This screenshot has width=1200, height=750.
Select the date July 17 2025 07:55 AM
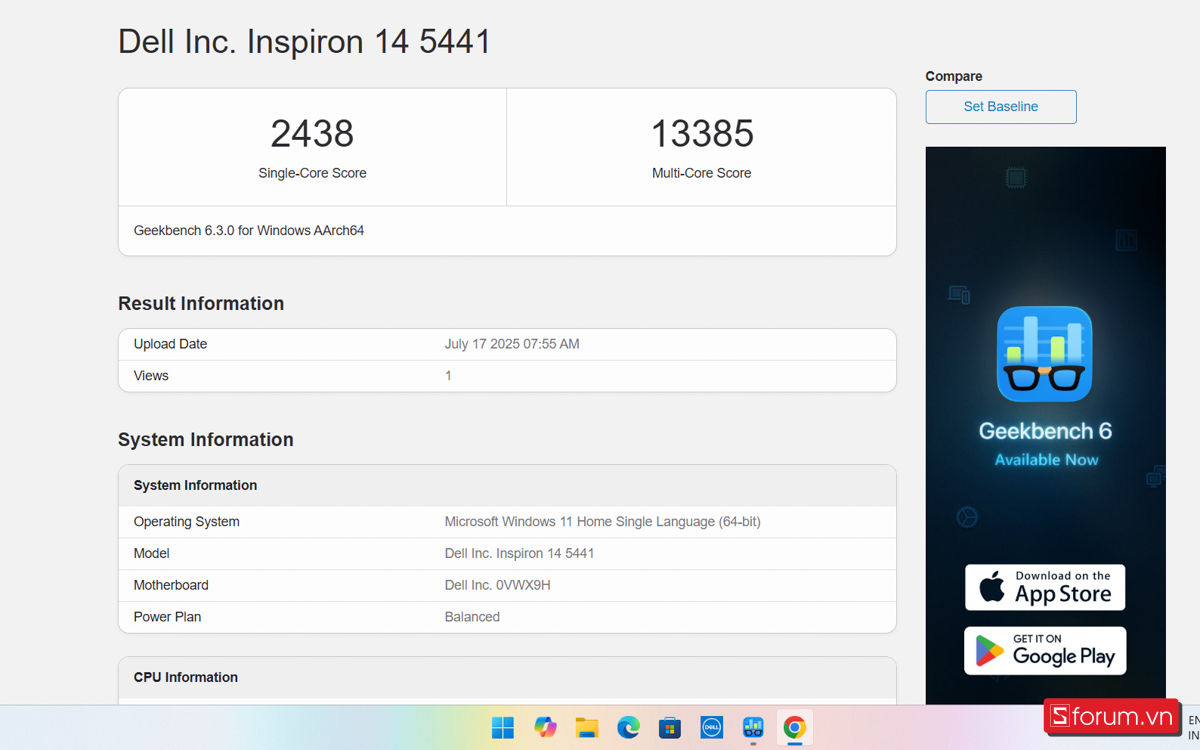[512, 344]
